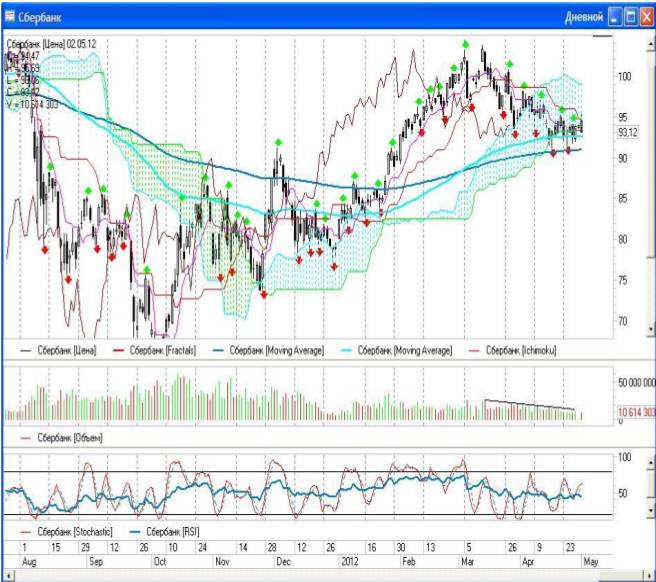Image resolution: width=656 pixels, height=582 pixels.
Task: Click the 70 price axis label
Action: (x=623, y=321)
